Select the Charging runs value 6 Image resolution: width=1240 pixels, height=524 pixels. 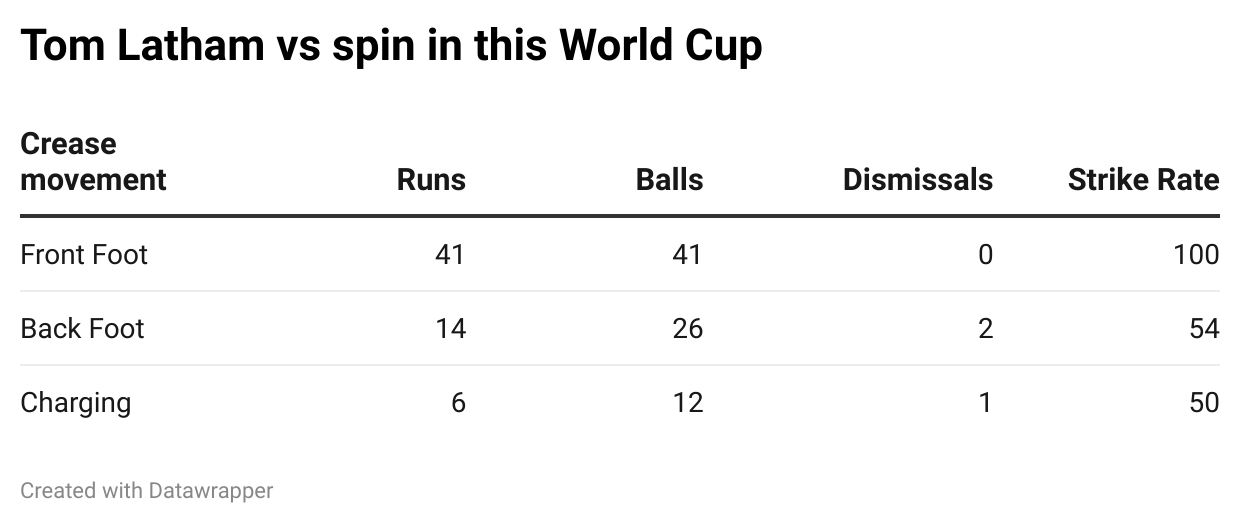[458, 403]
